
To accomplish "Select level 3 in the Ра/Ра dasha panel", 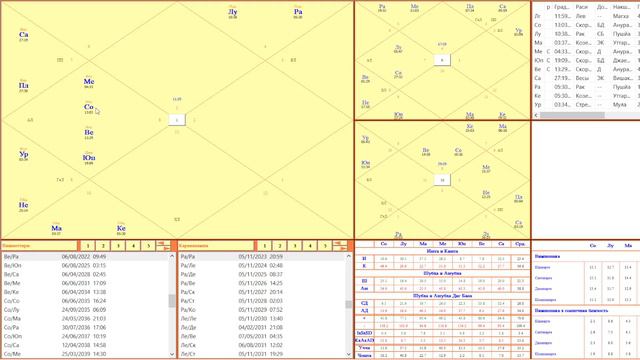I will point(295,246).
